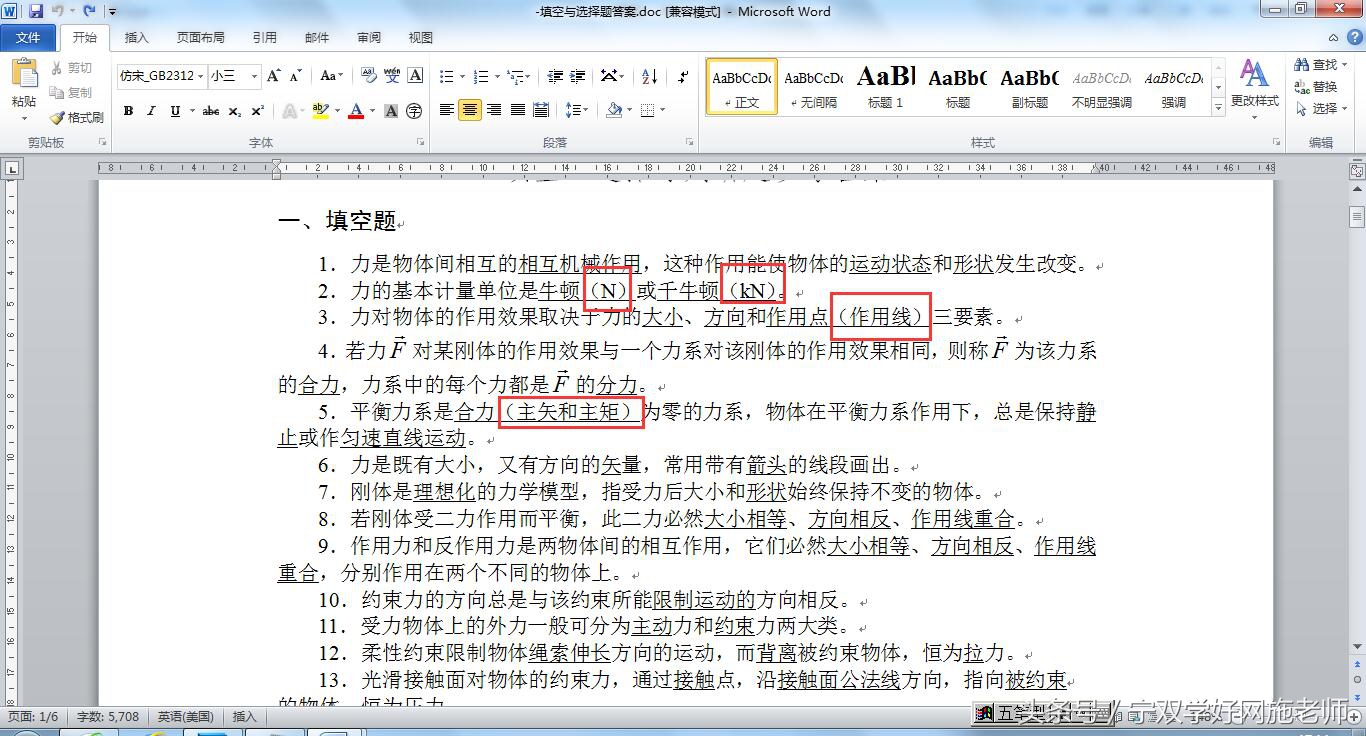
Task: Click the Character Shading icon
Action: coord(392,111)
